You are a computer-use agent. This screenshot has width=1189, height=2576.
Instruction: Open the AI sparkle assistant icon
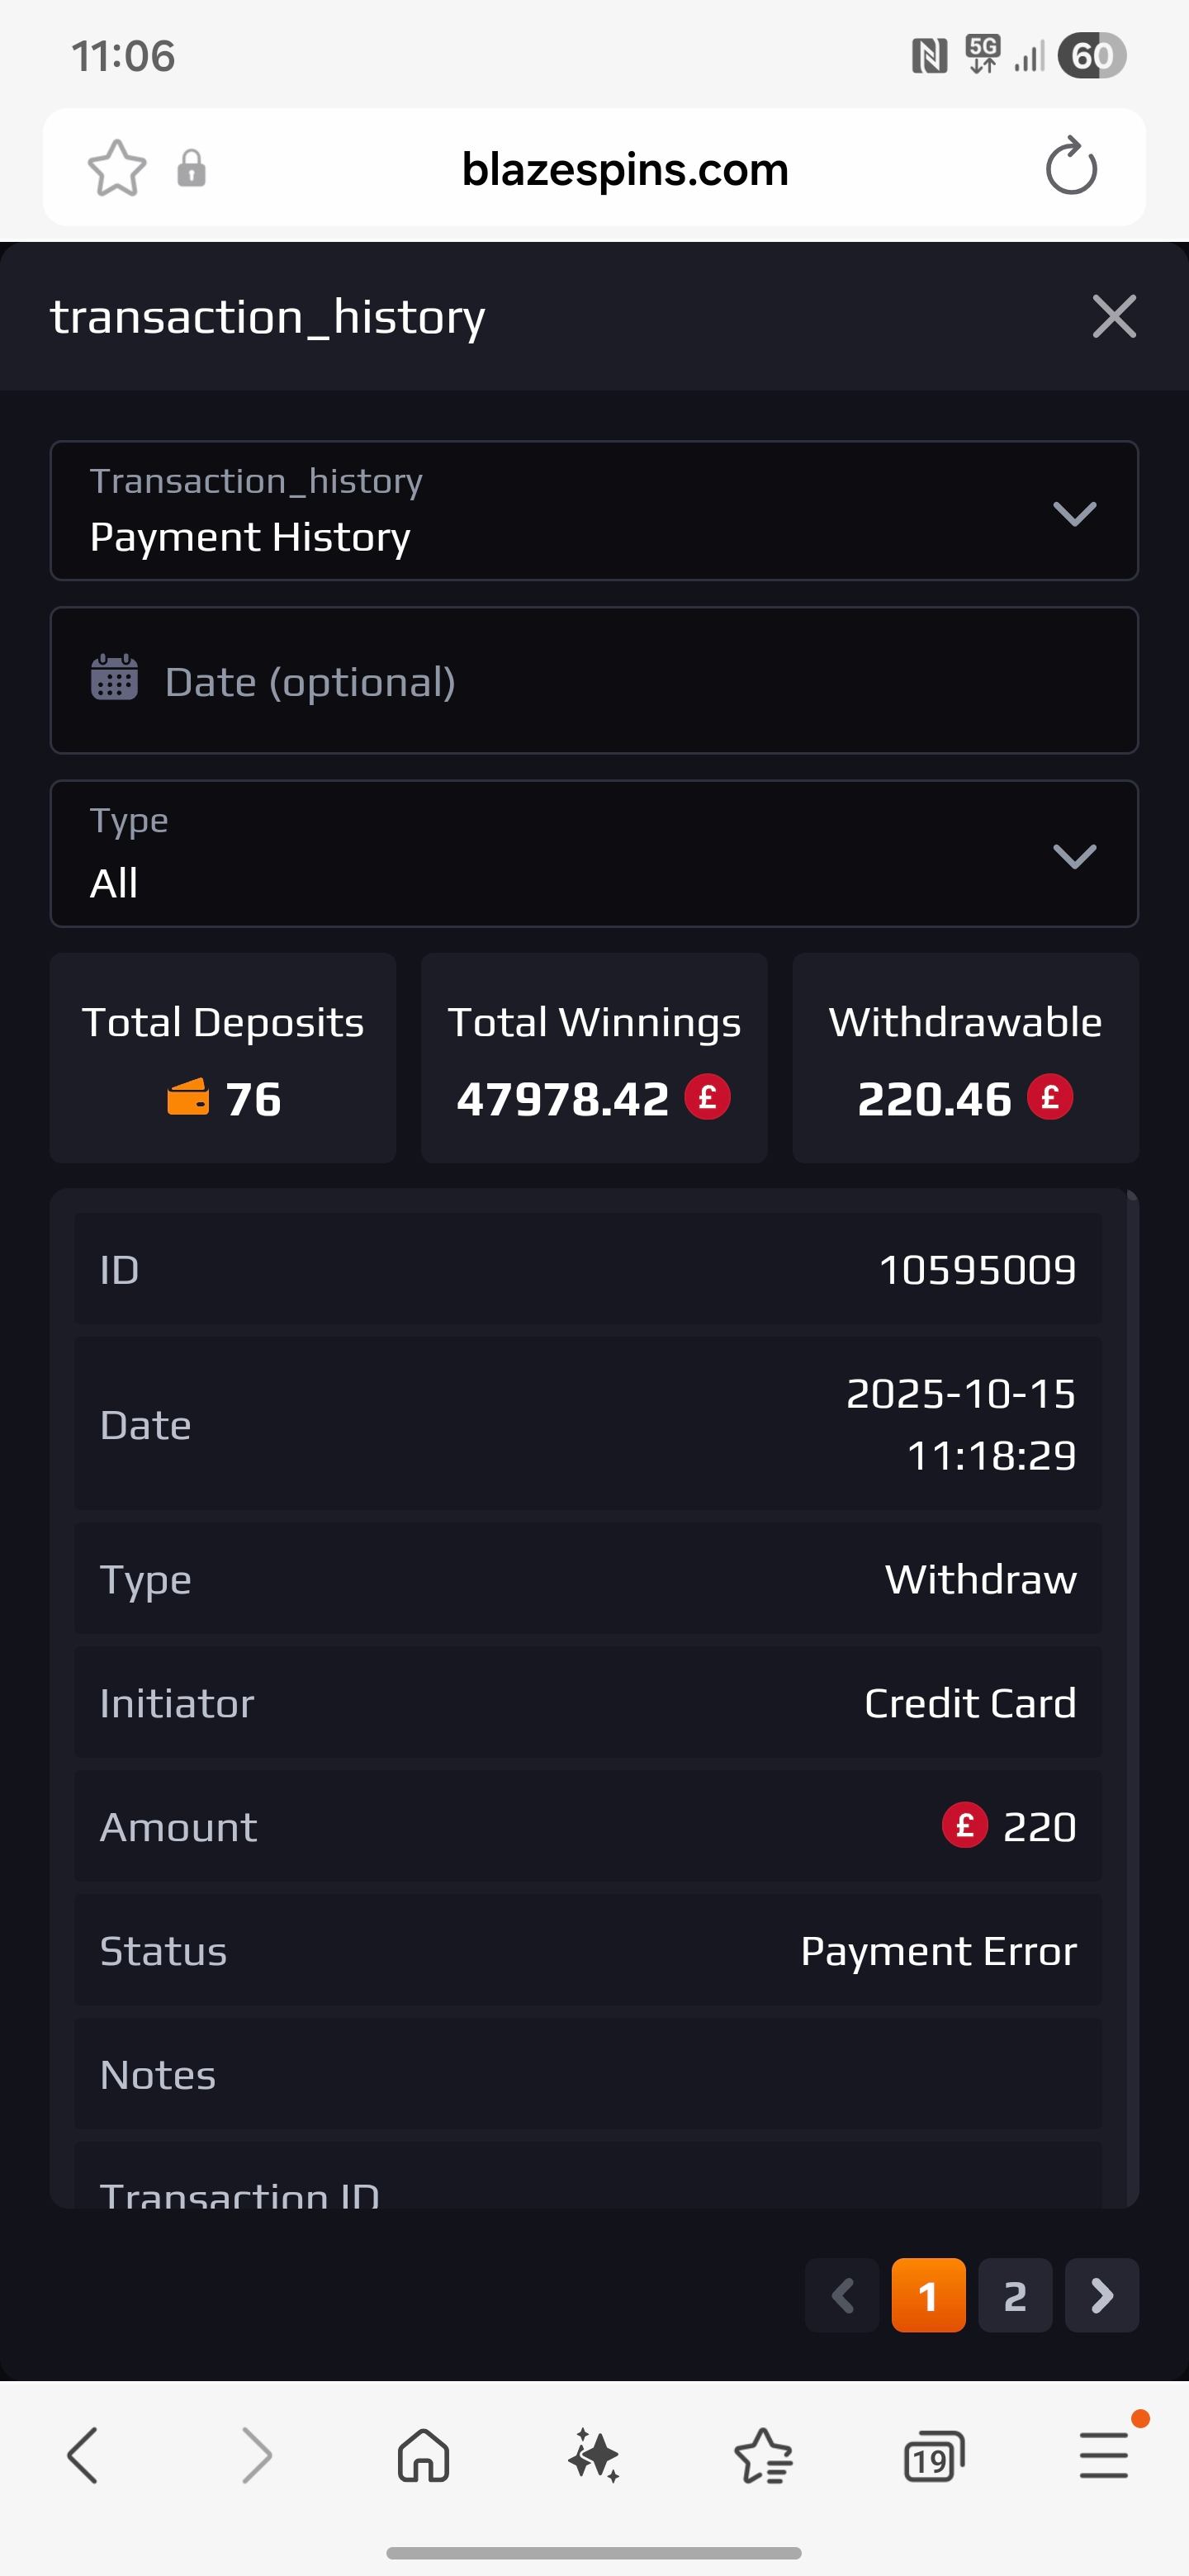click(x=594, y=2456)
